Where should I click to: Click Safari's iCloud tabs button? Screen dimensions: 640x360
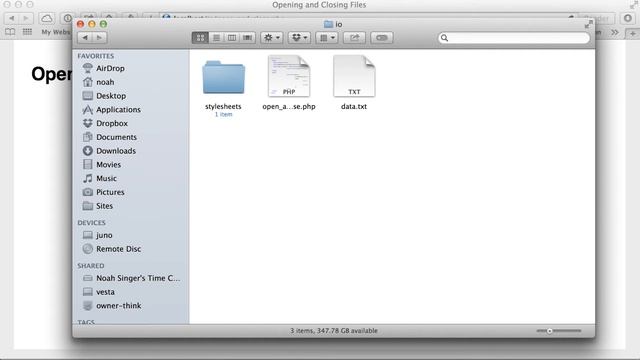pyautogui.click(x=47, y=18)
